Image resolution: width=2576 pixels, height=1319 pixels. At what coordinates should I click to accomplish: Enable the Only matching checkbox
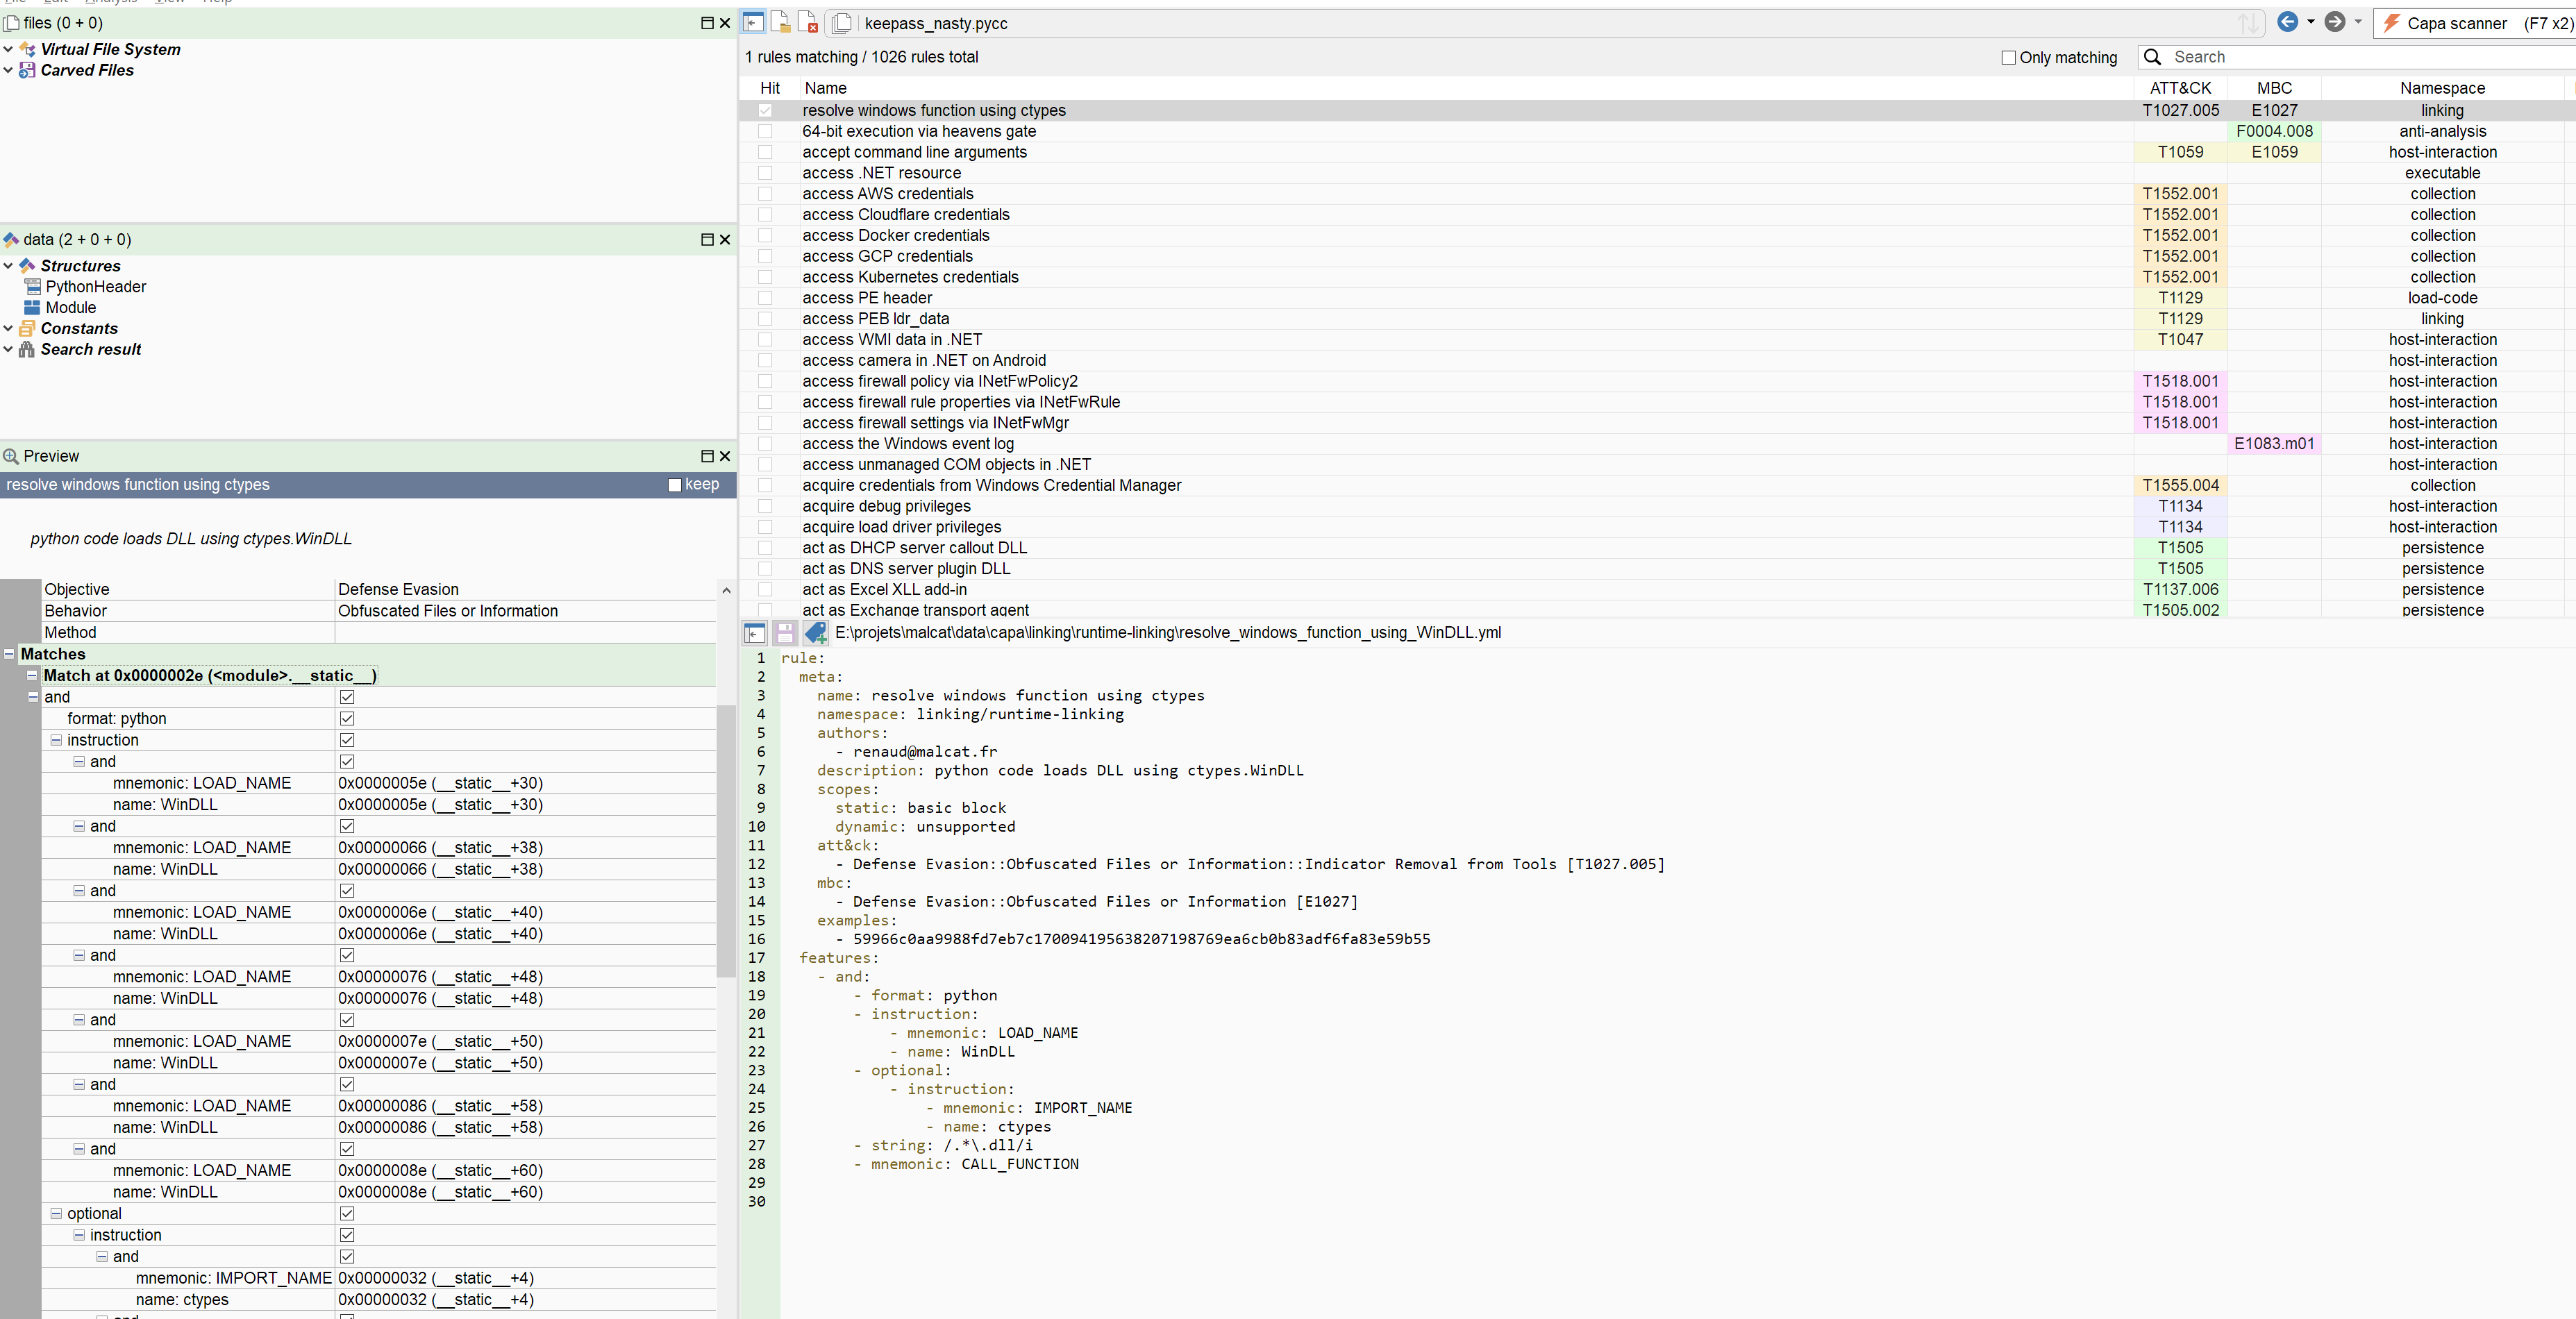2008,58
